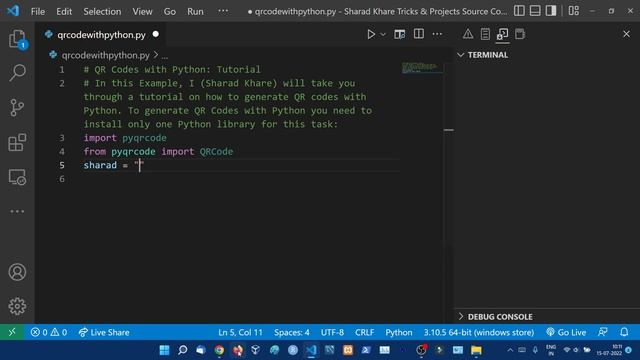
Task: Open the Remote Explorer view
Action: (17, 177)
